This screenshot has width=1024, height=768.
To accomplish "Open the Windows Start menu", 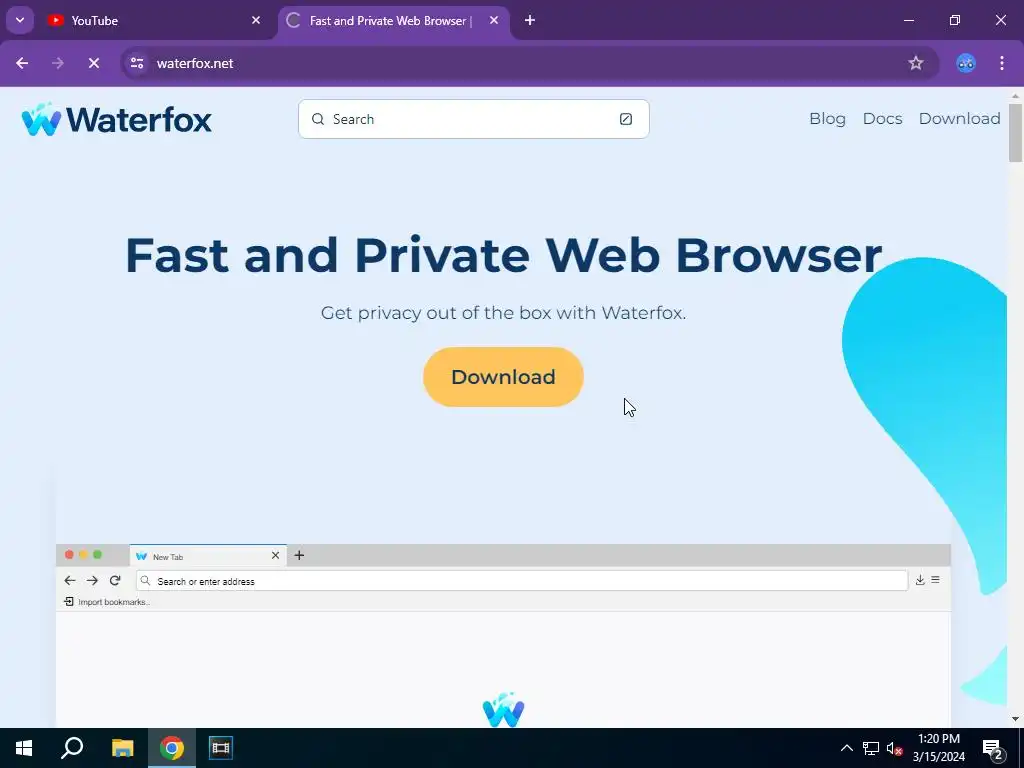I will pos(24,748).
